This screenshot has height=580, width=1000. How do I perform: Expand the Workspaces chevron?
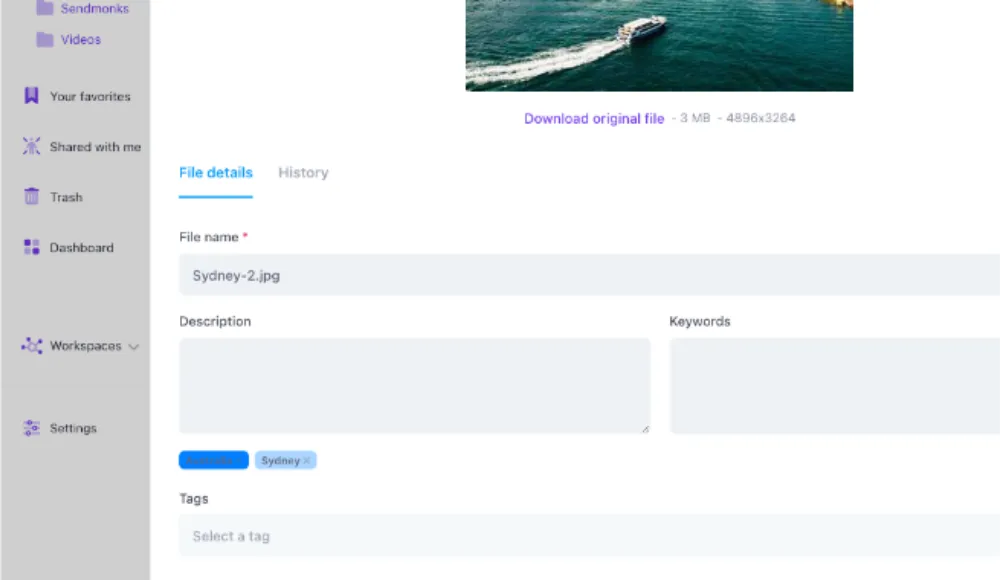(133, 346)
